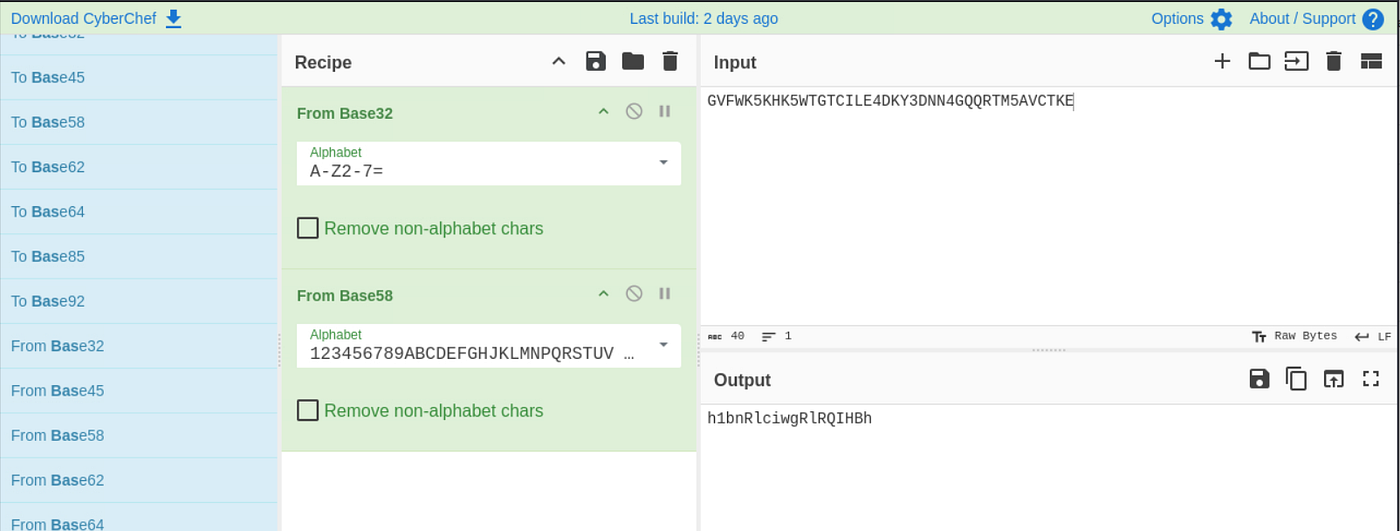Copy raw output to clipboard icon

(x=1297, y=379)
